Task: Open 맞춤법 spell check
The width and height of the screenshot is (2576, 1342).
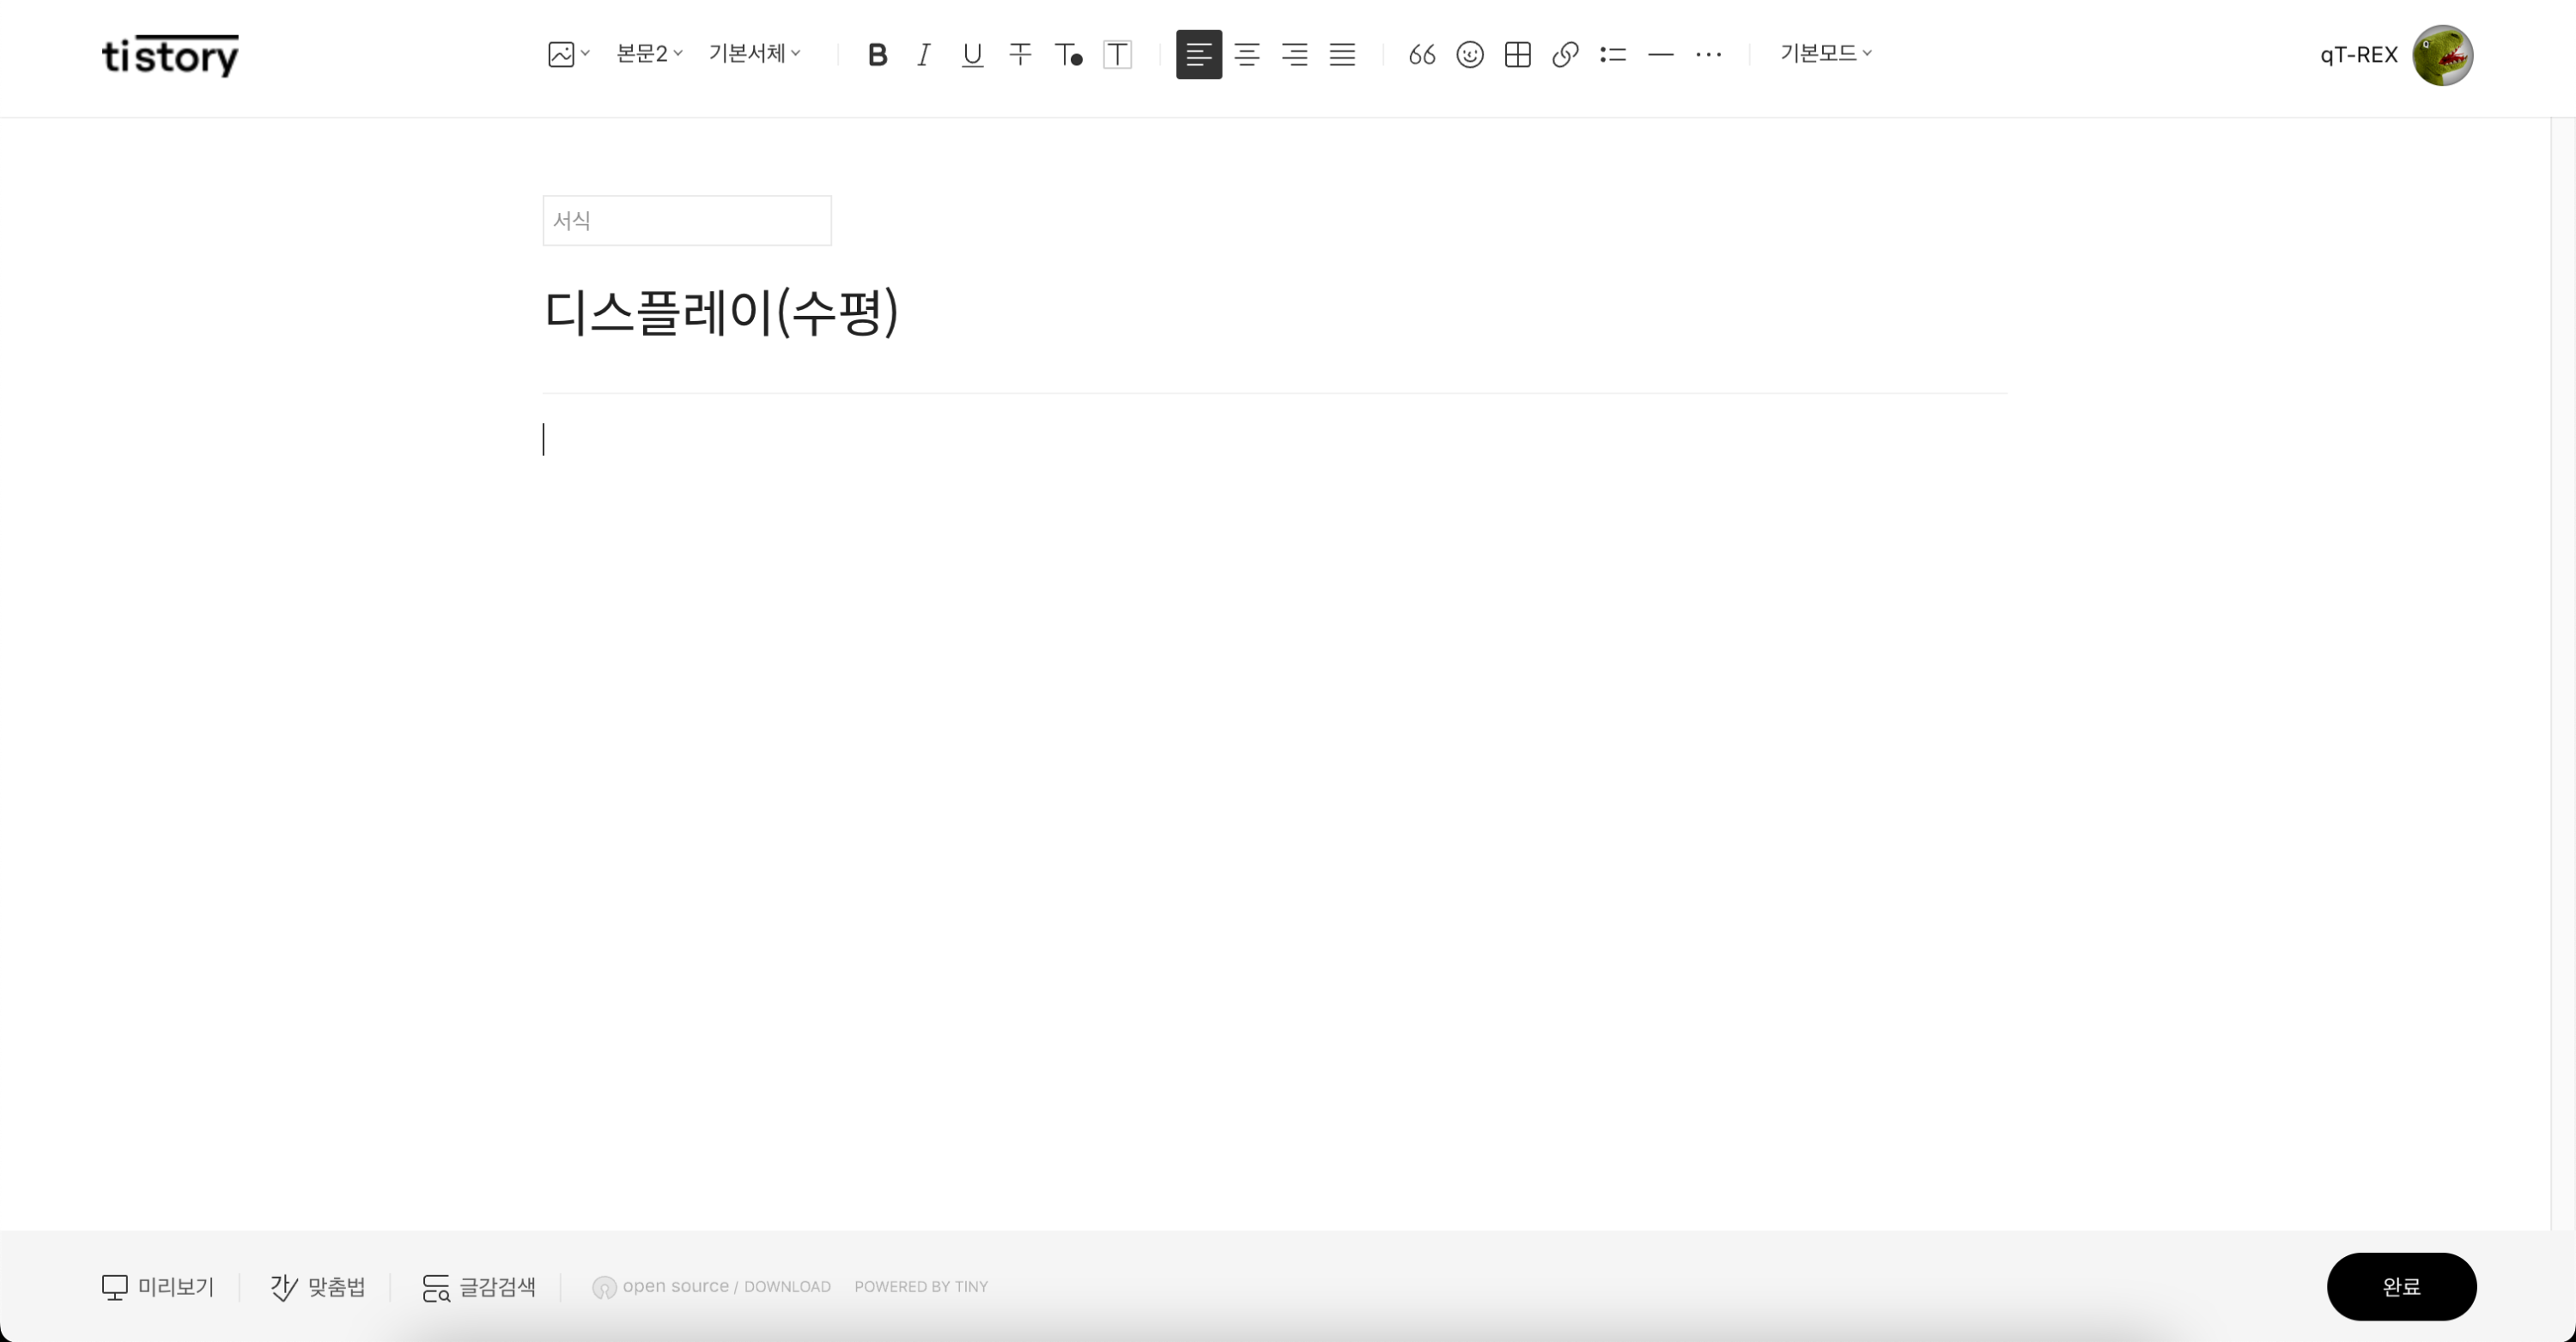Action: [318, 1287]
